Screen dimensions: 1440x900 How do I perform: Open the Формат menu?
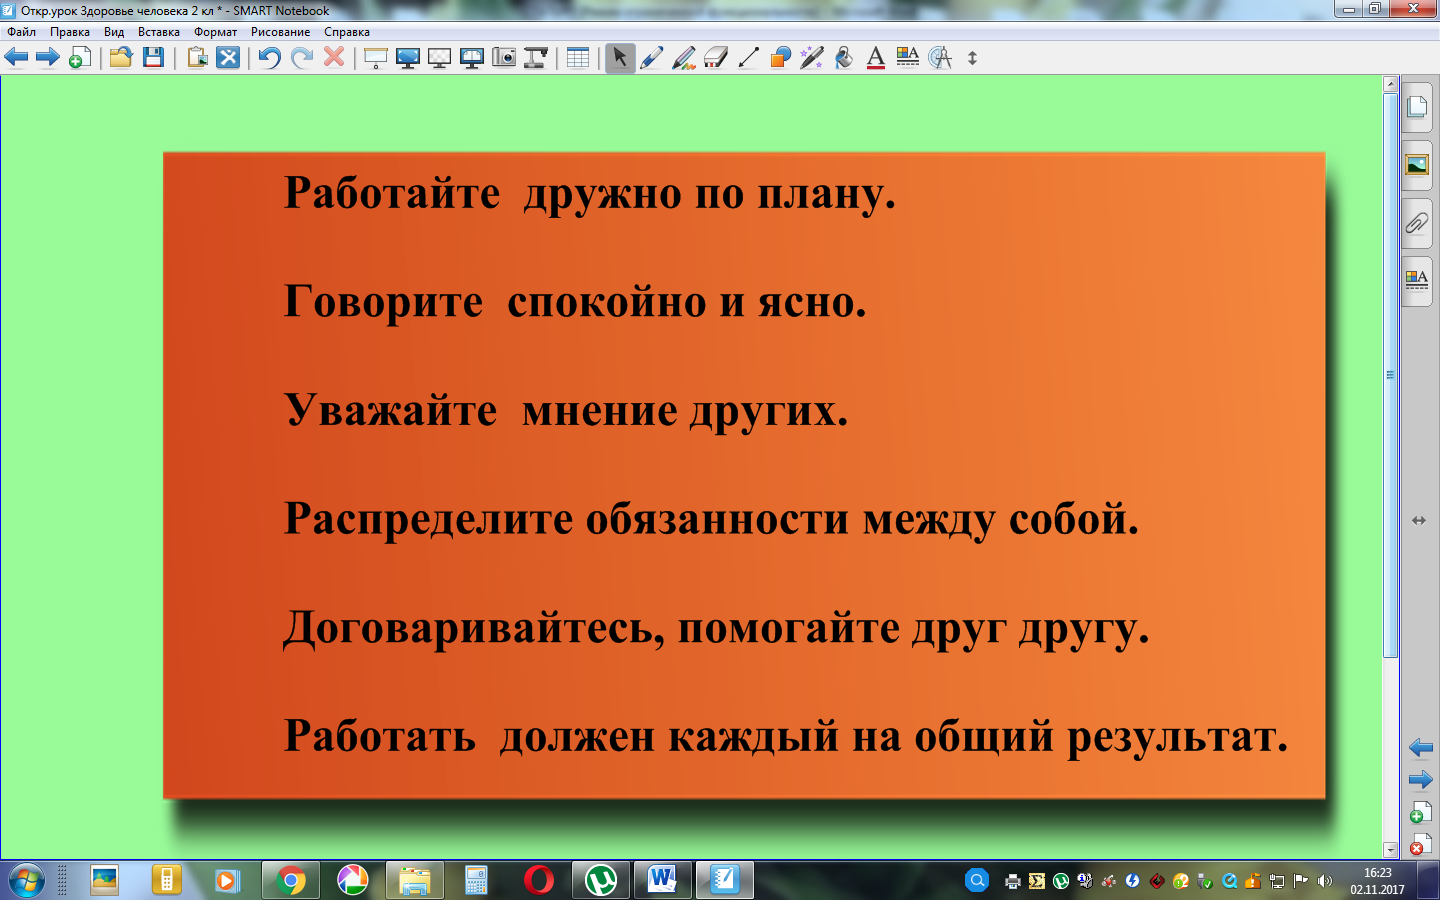215,32
